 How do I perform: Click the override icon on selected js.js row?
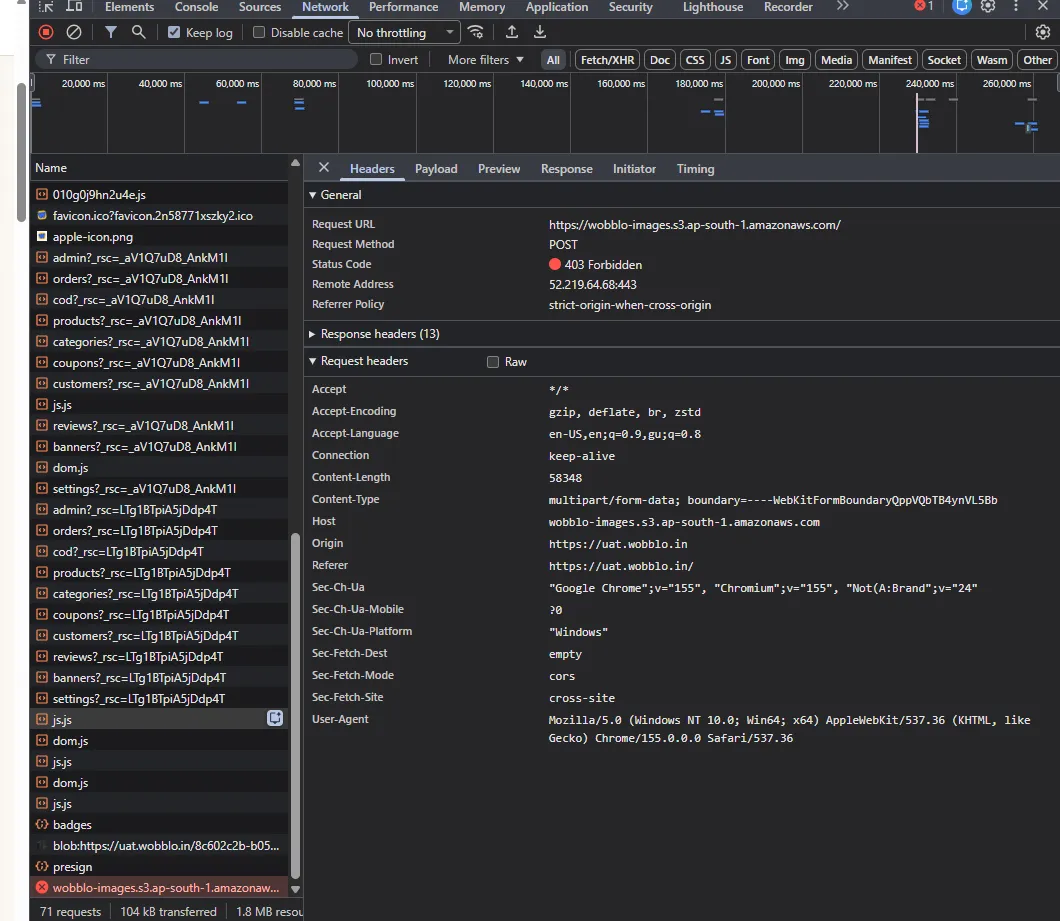[x=274, y=718]
